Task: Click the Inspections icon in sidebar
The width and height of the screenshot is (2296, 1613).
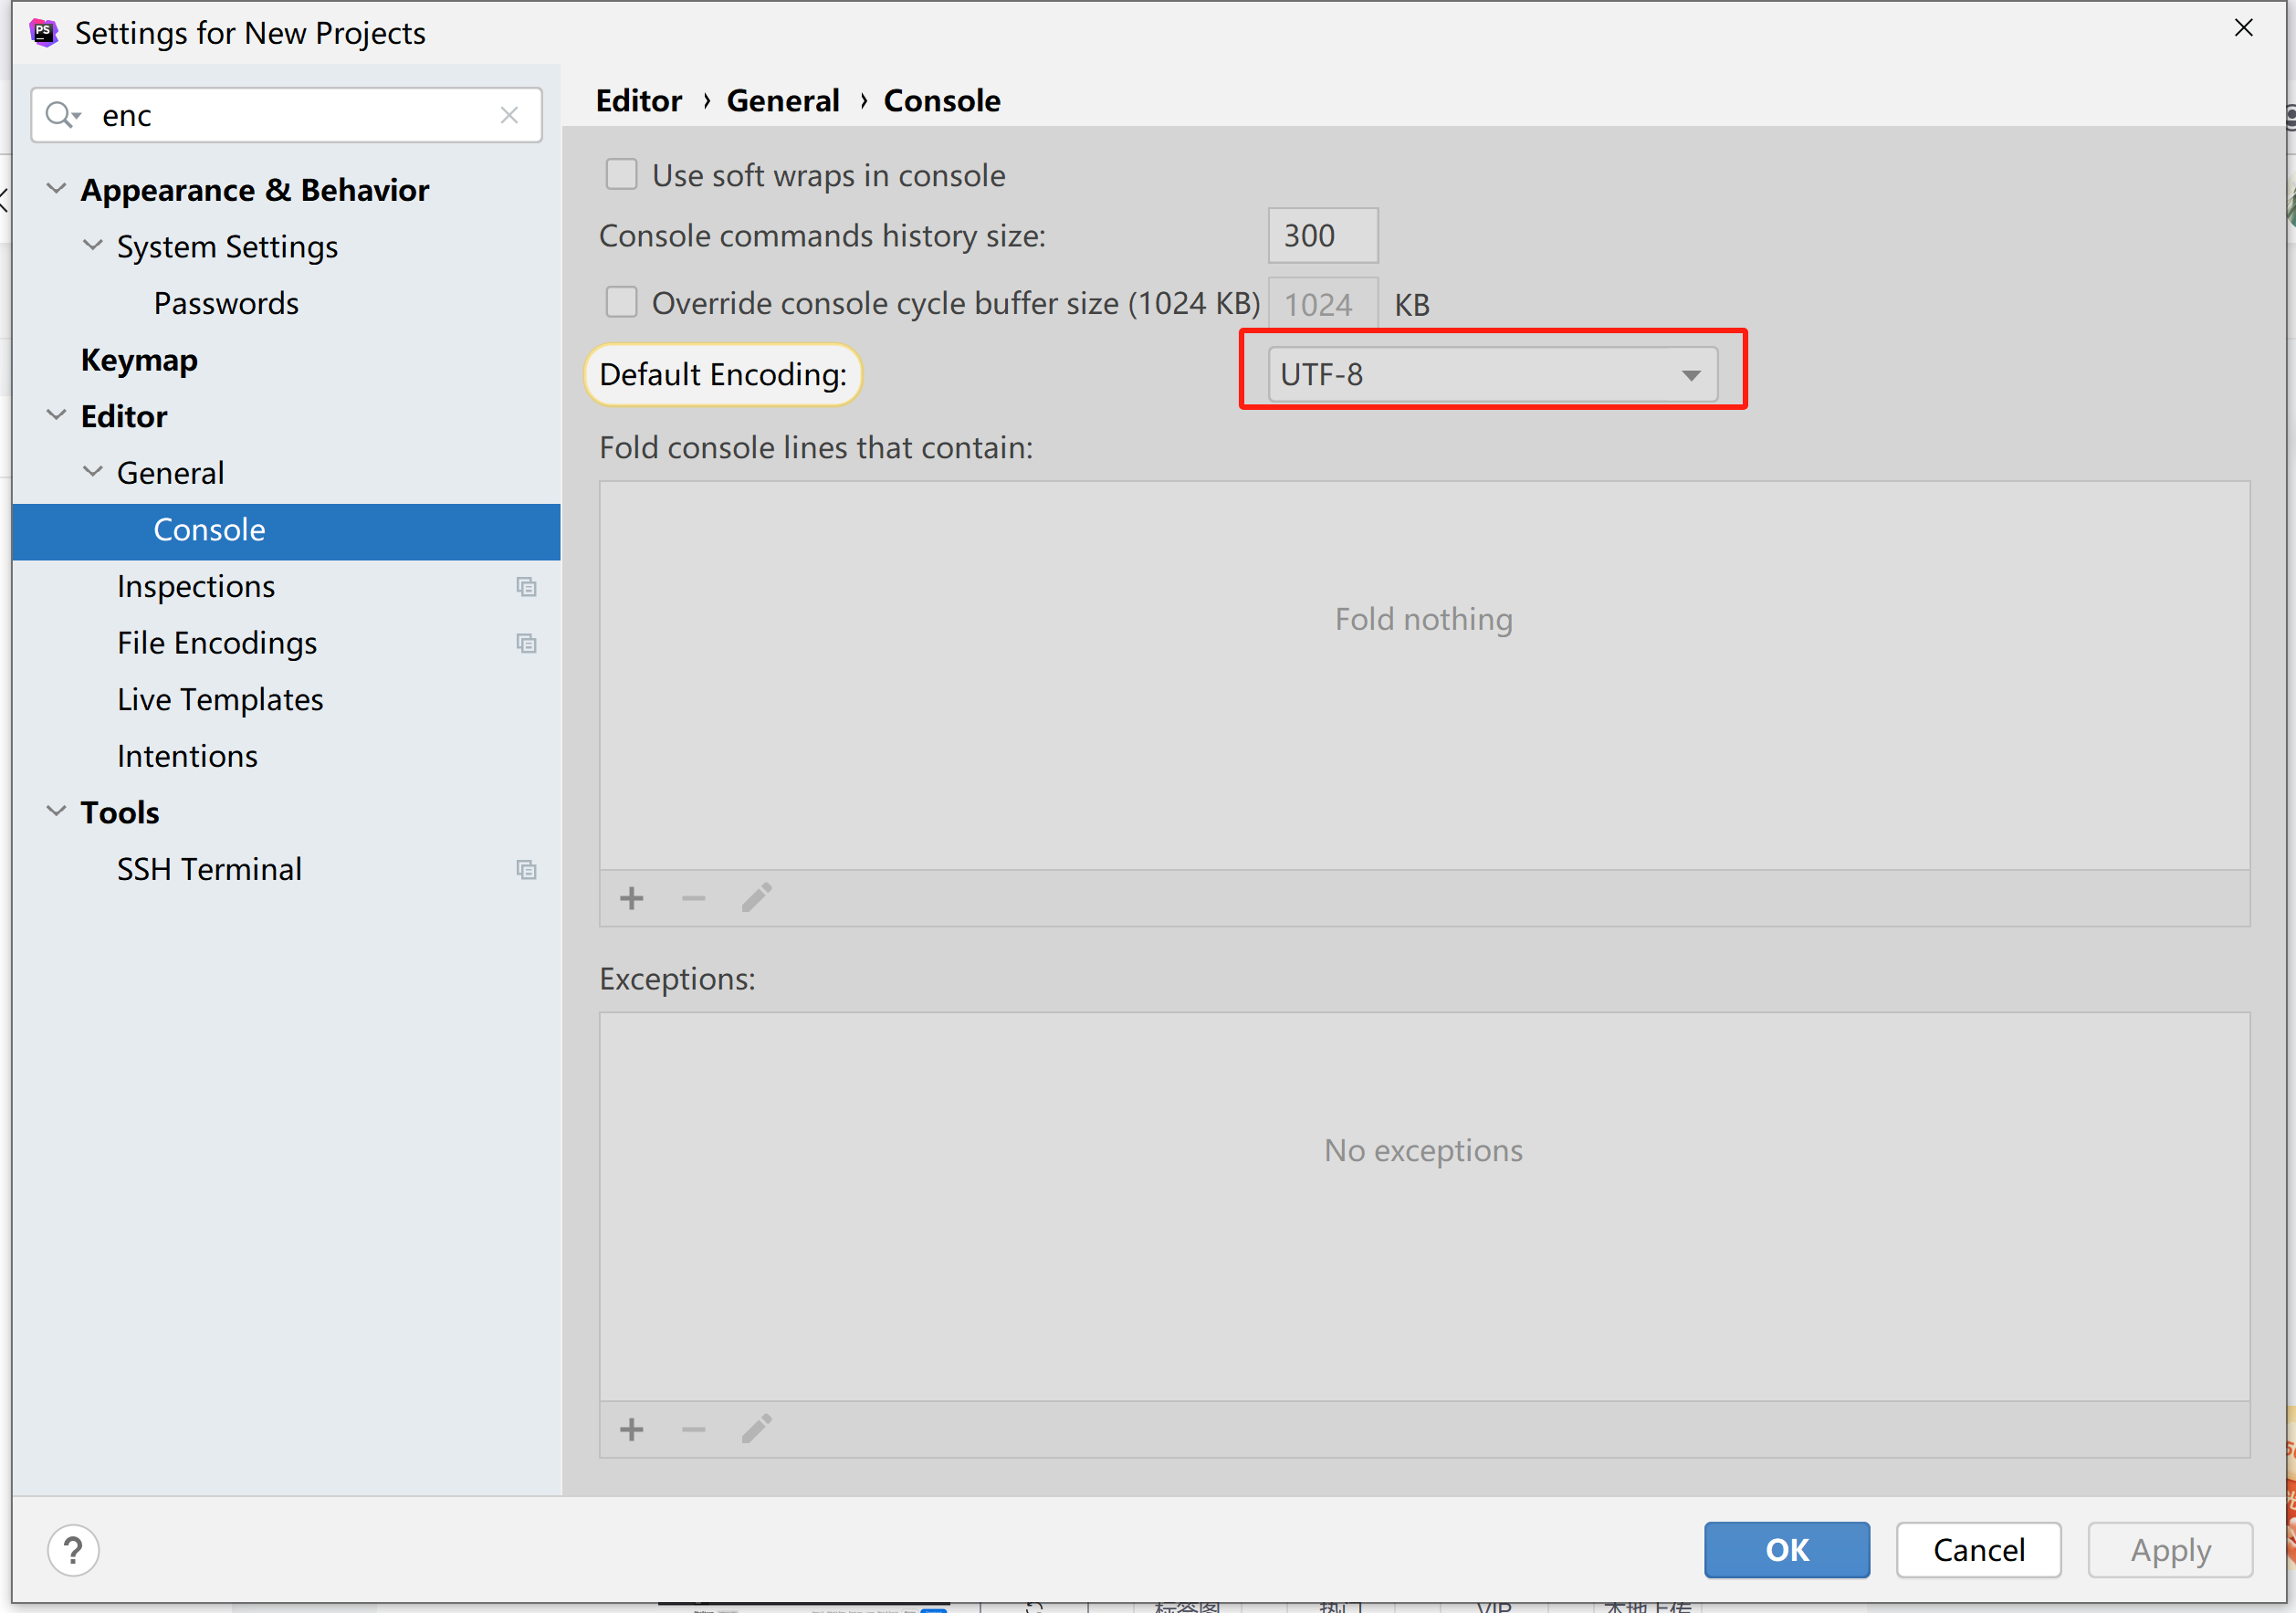Action: [524, 585]
